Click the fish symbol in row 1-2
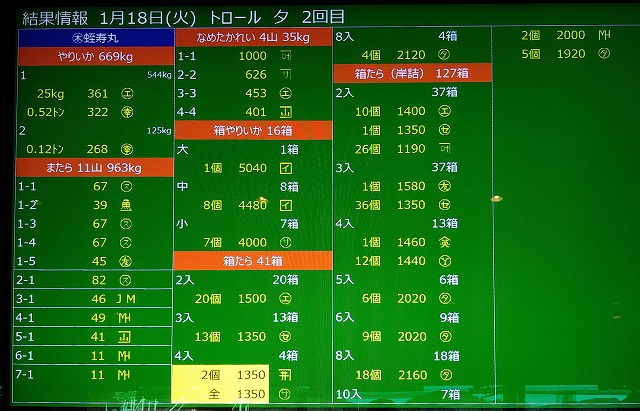Screen dimensions: 640x411 126,204
